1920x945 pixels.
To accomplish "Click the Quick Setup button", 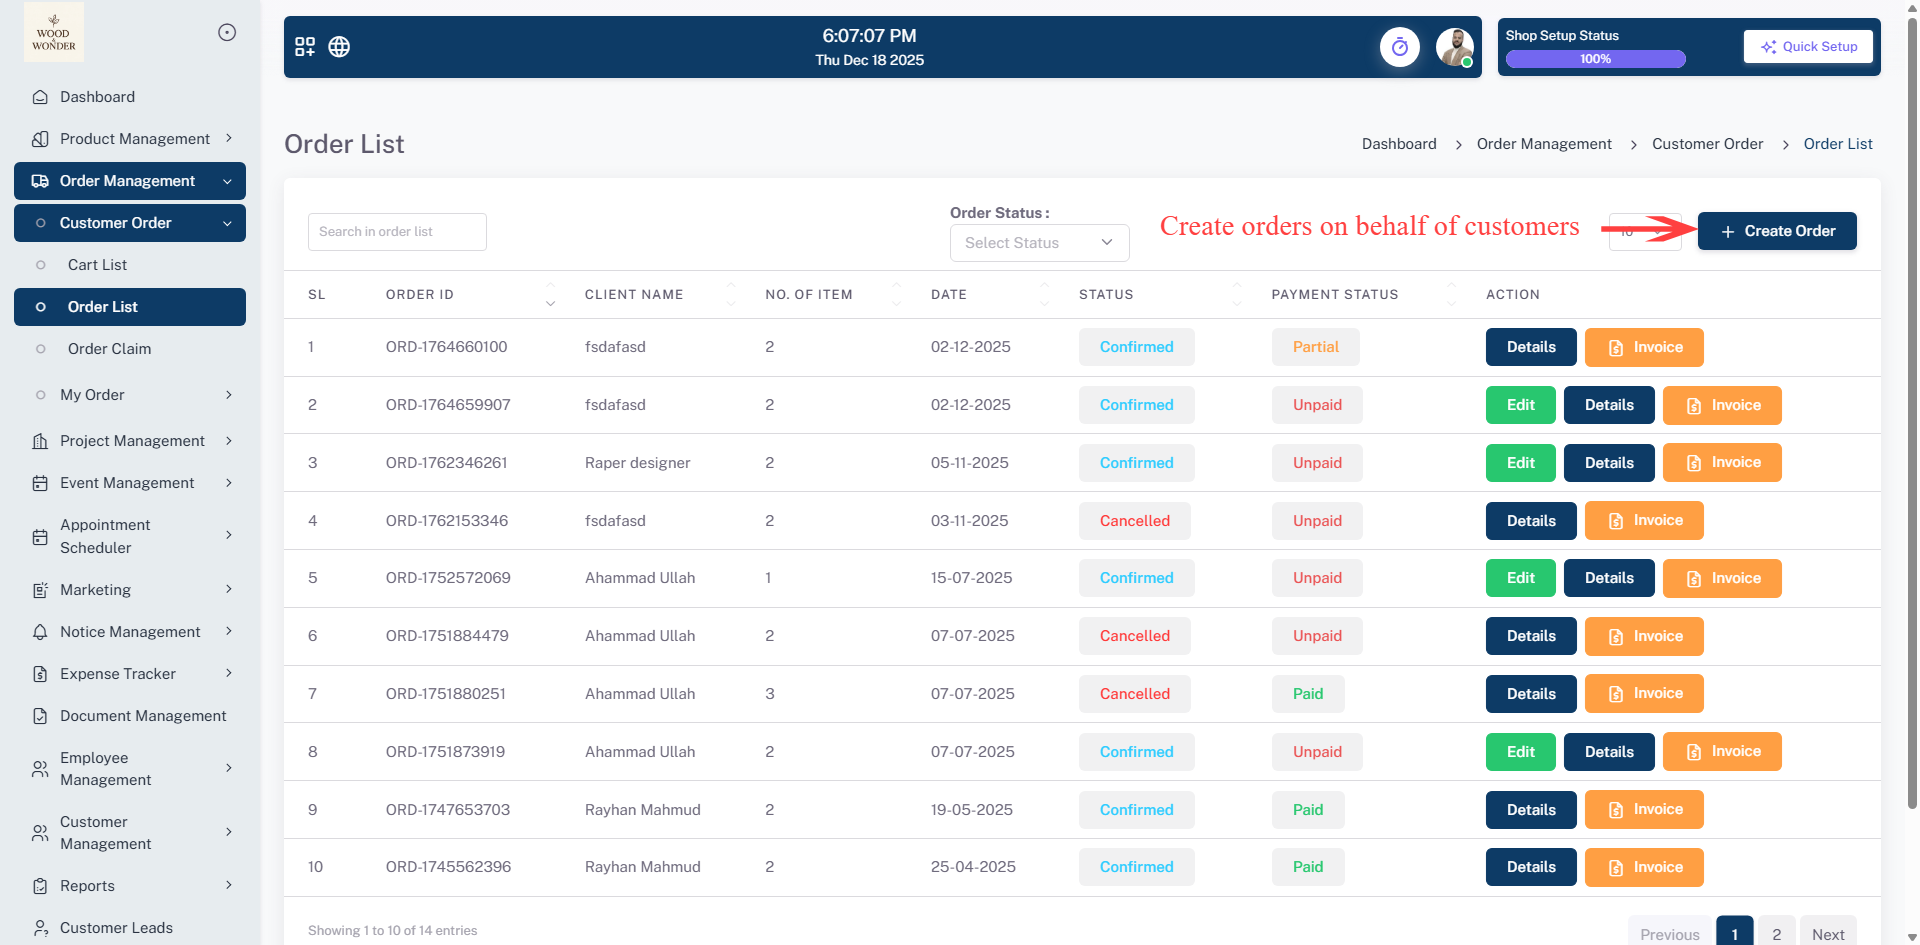I will click(x=1808, y=47).
